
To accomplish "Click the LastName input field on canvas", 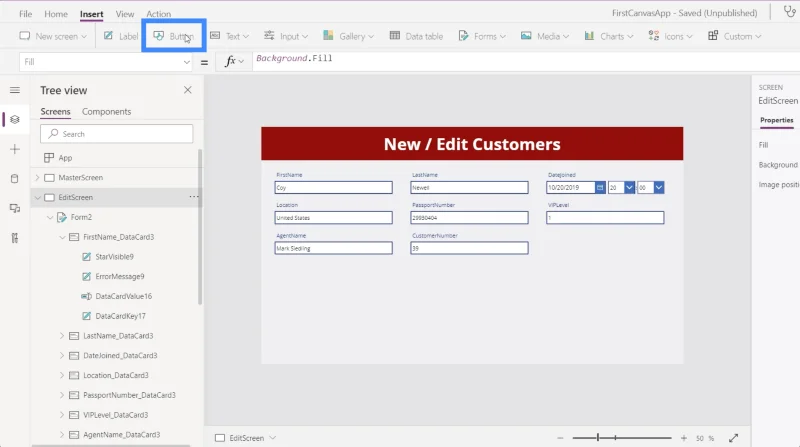I will [469, 187].
